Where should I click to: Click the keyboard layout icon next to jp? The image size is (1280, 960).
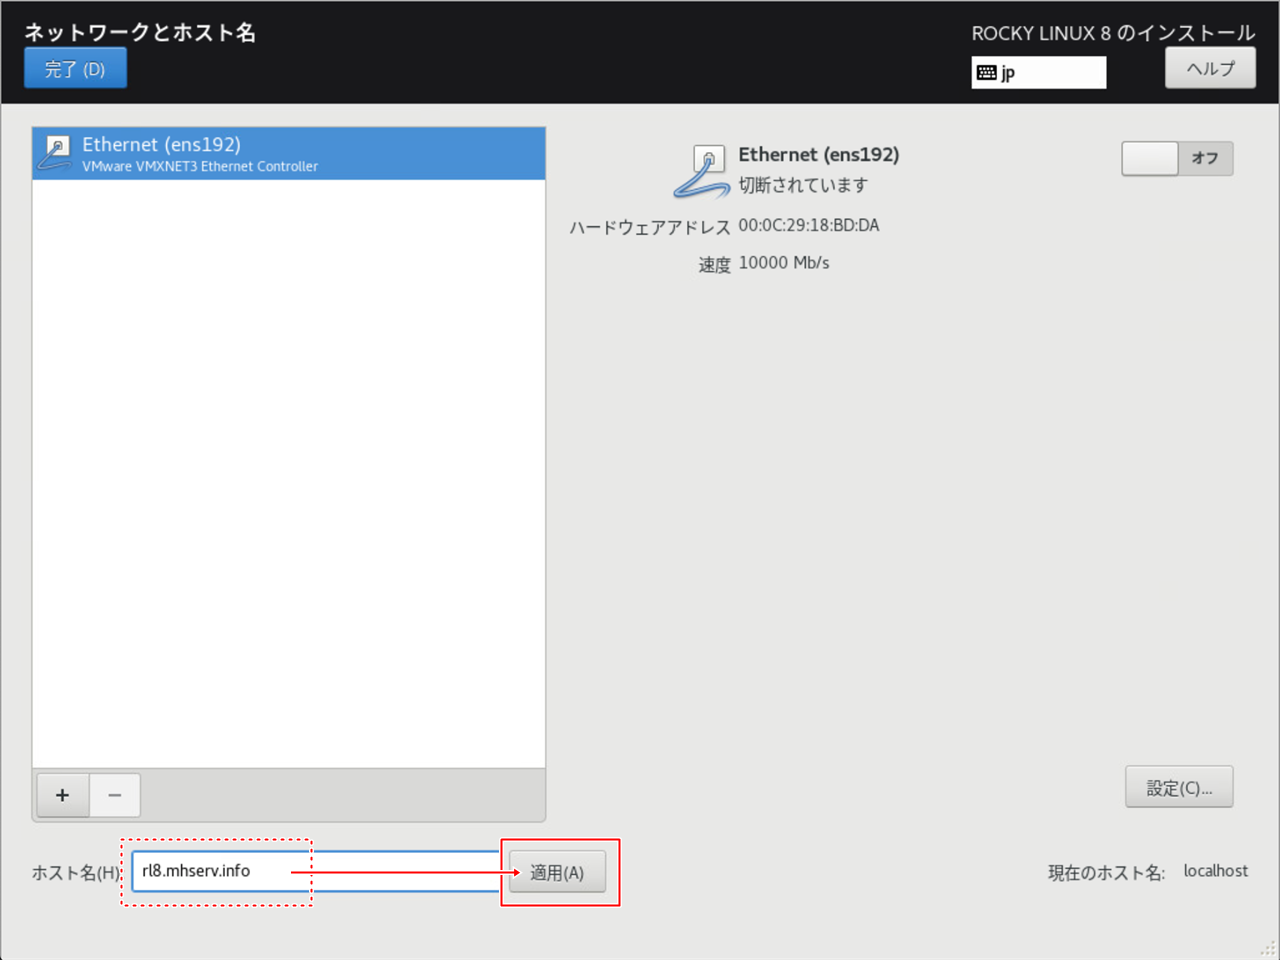pyautogui.click(x=986, y=72)
